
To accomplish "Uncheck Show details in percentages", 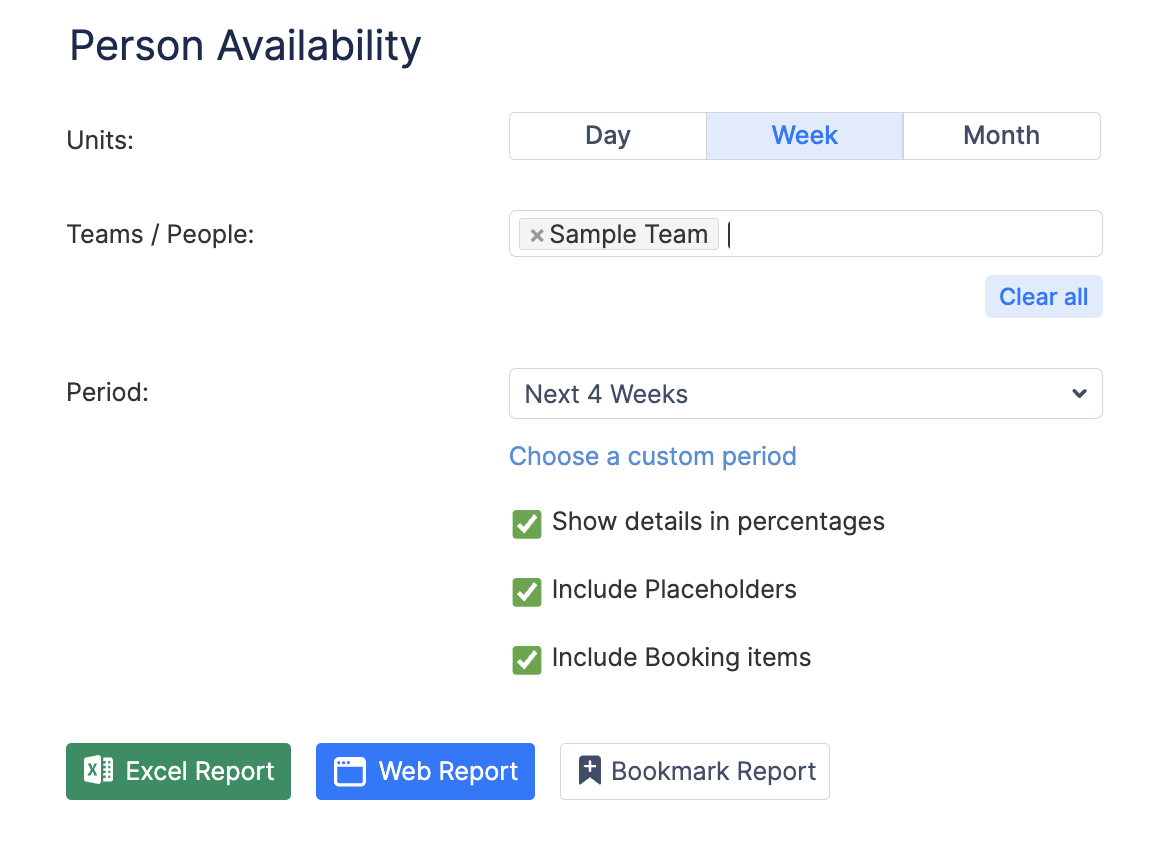I will (x=526, y=523).
